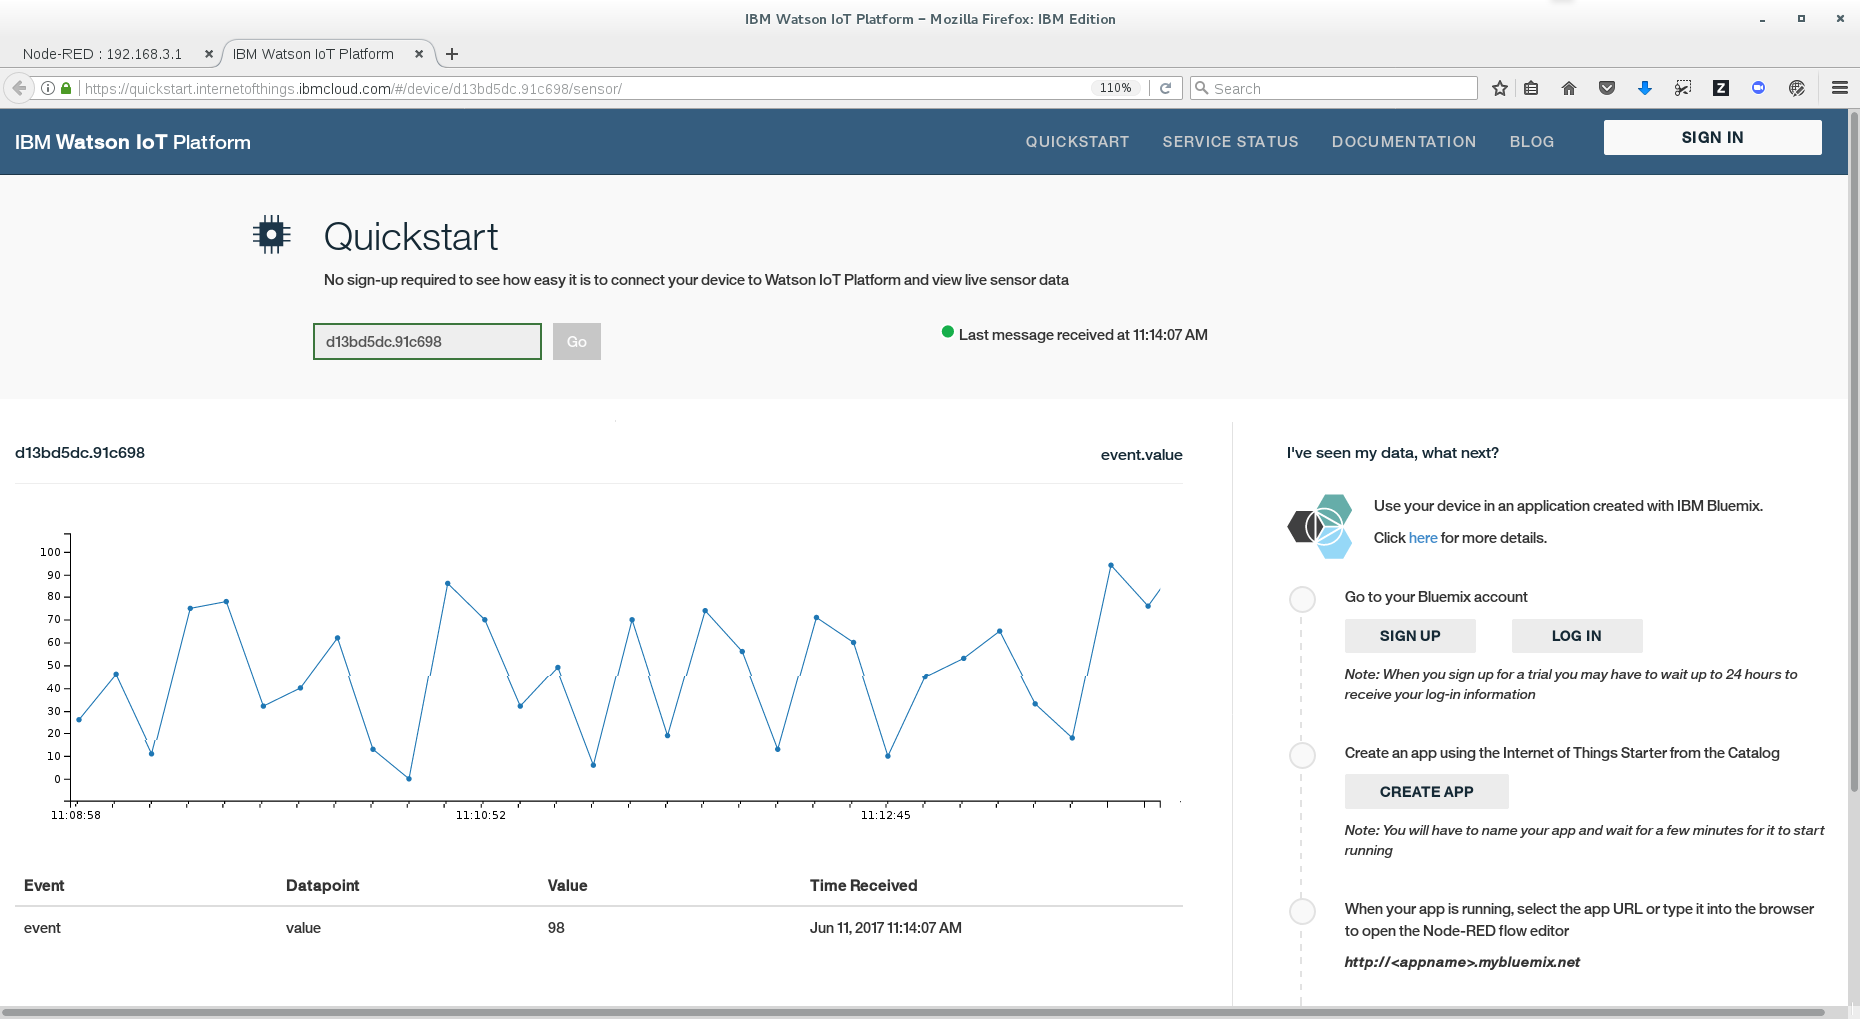The width and height of the screenshot is (1860, 1019).
Task: Click the 'd13bd5dc.91c698' chart title
Action: click(x=80, y=453)
